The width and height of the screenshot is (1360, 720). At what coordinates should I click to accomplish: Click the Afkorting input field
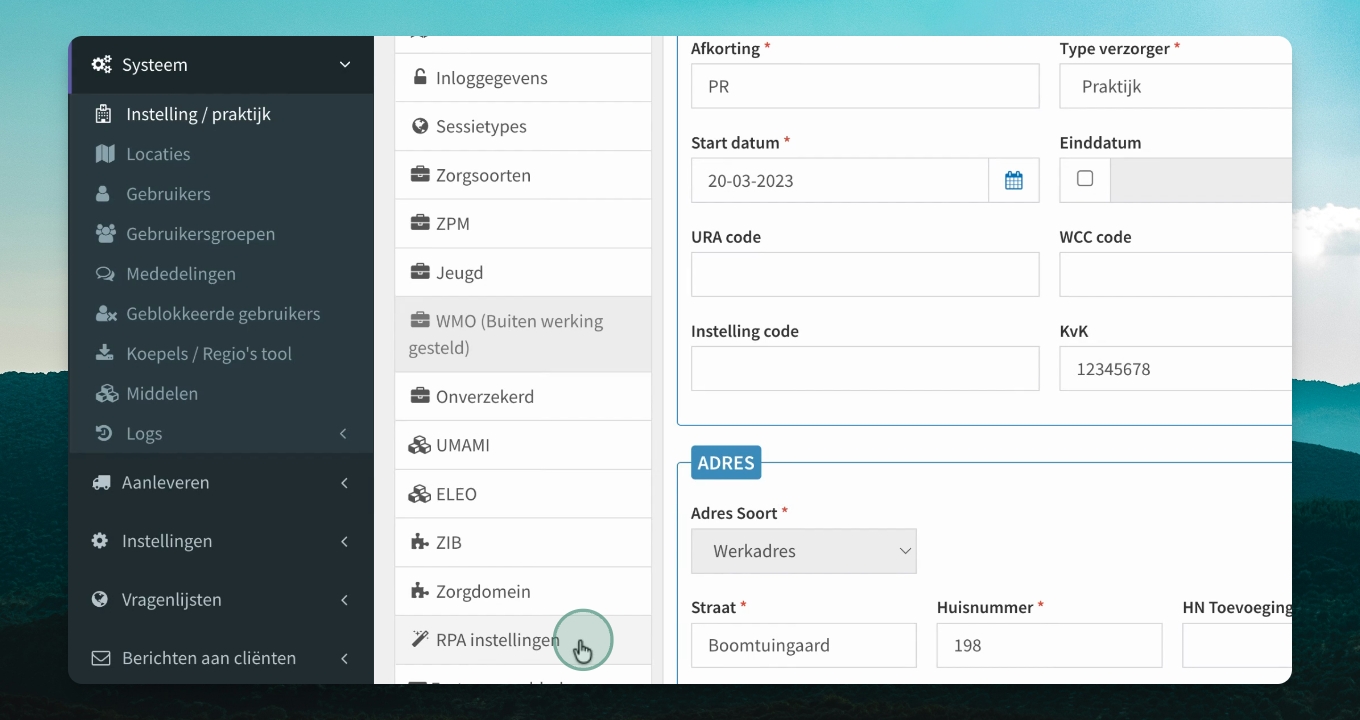coord(865,86)
